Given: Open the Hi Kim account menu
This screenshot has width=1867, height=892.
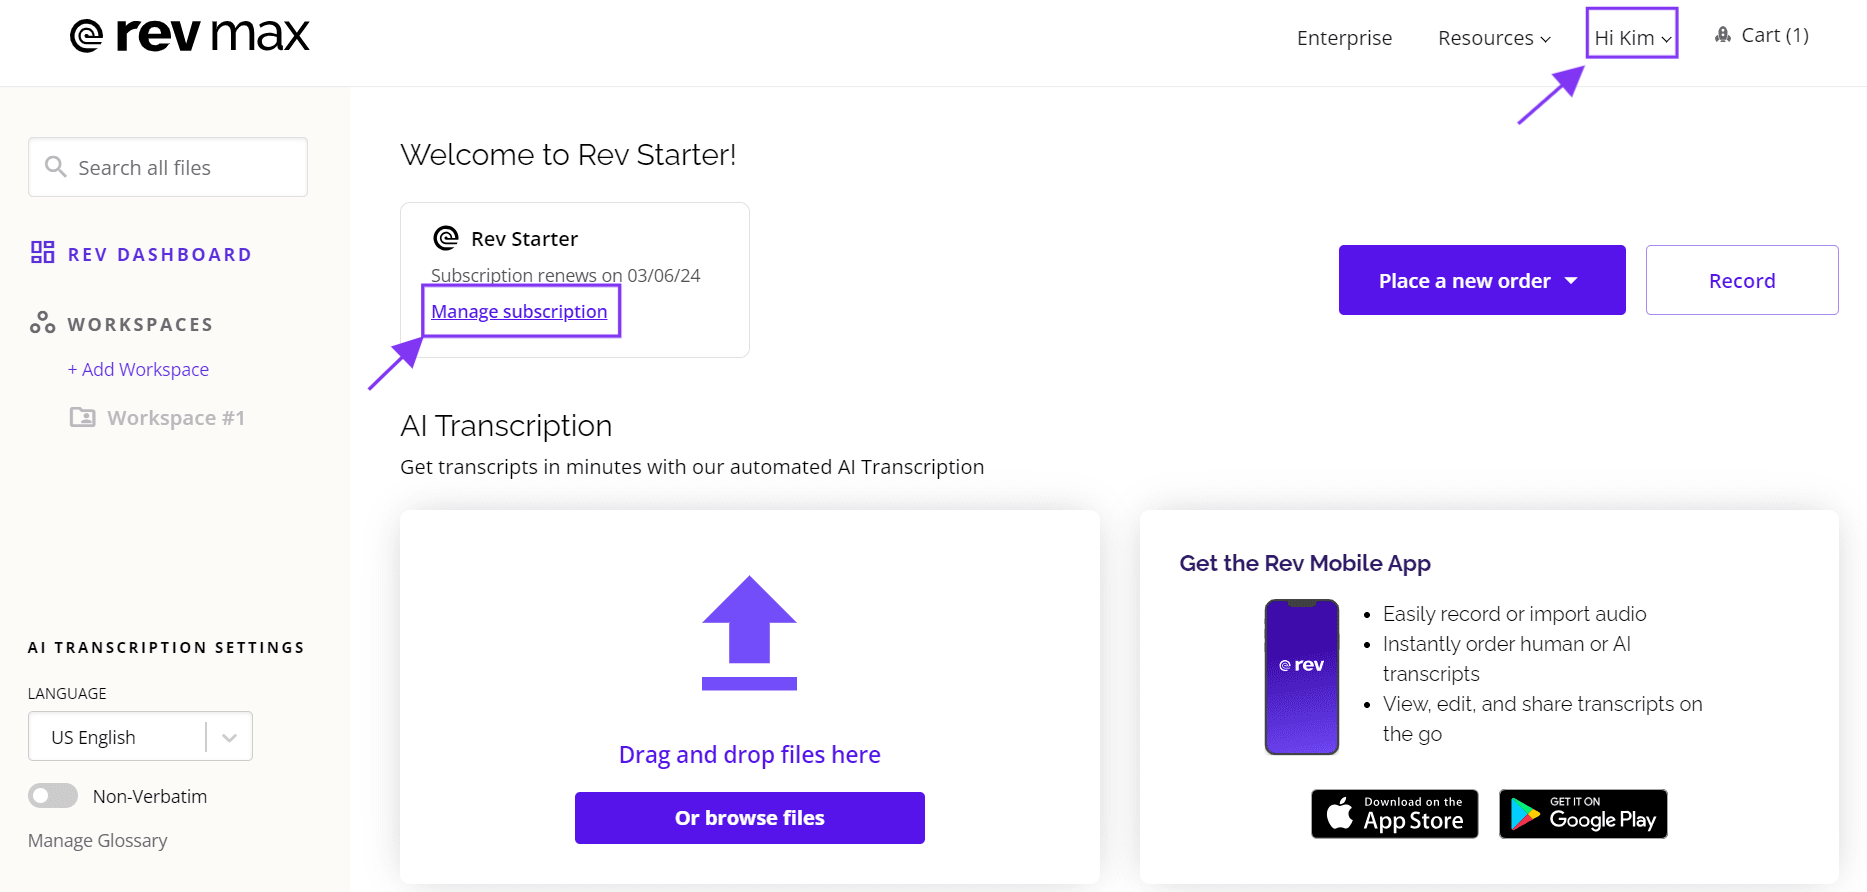Looking at the screenshot, I should pyautogui.click(x=1632, y=38).
